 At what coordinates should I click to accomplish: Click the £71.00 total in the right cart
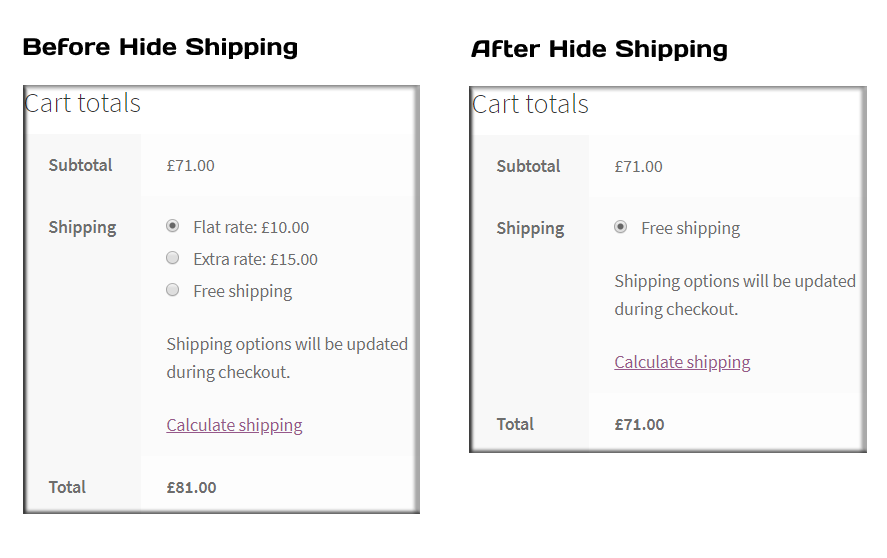click(x=639, y=424)
